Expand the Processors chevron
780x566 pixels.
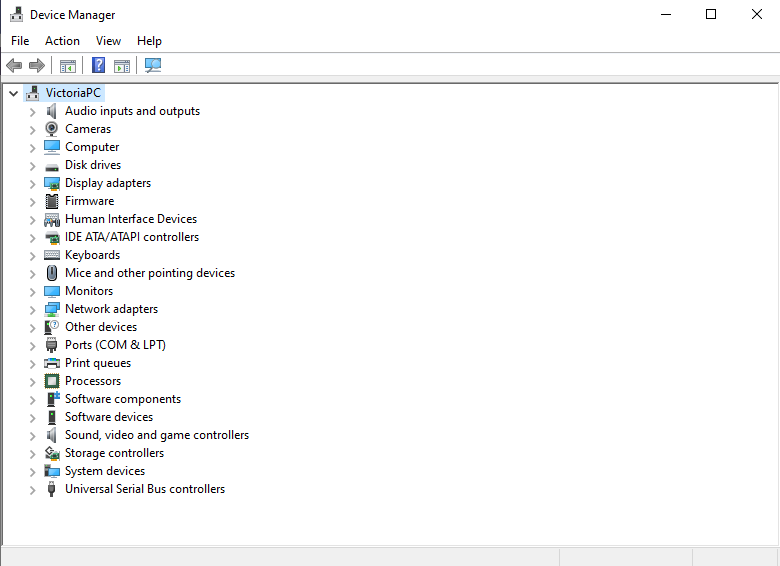tap(32, 382)
